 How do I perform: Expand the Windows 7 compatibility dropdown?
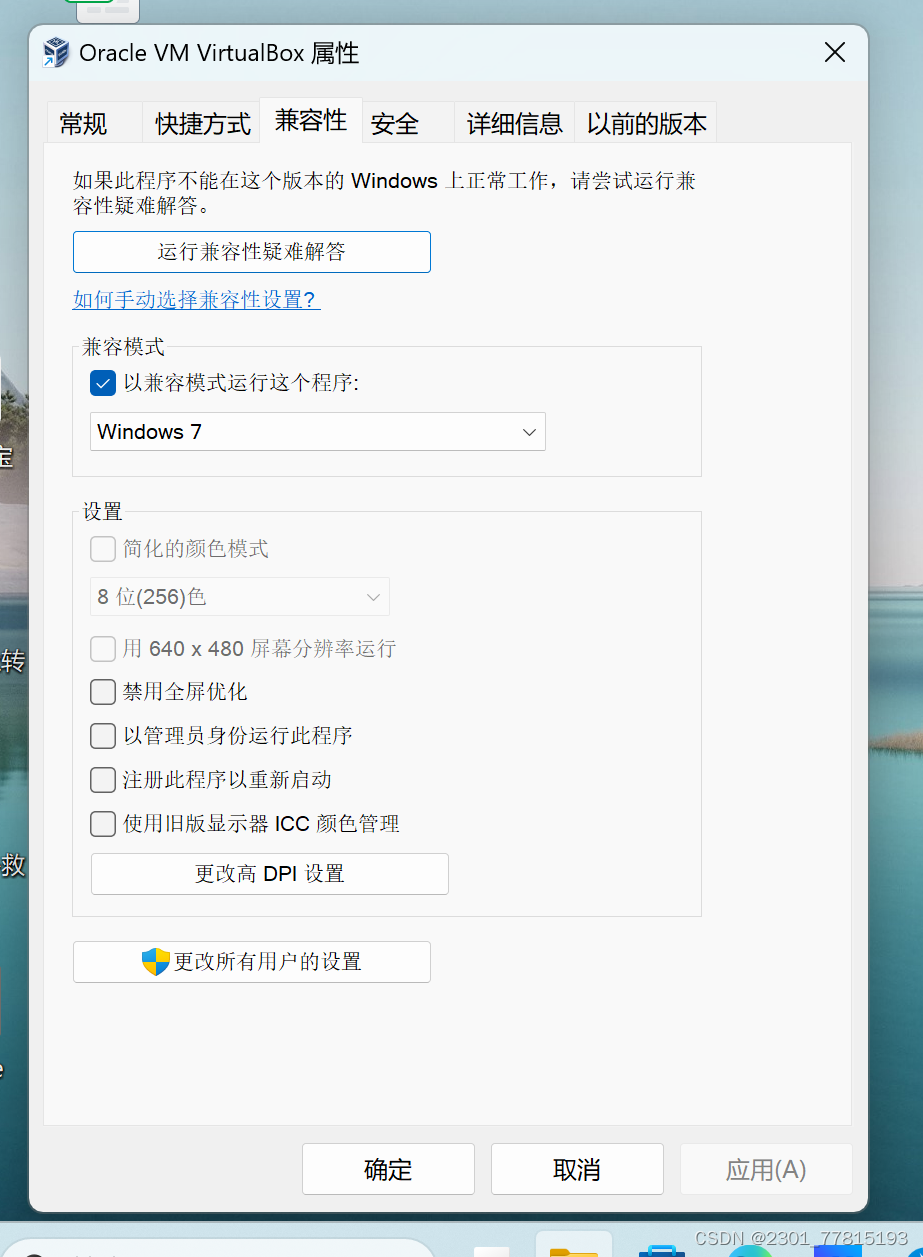click(x=318, y=432)
